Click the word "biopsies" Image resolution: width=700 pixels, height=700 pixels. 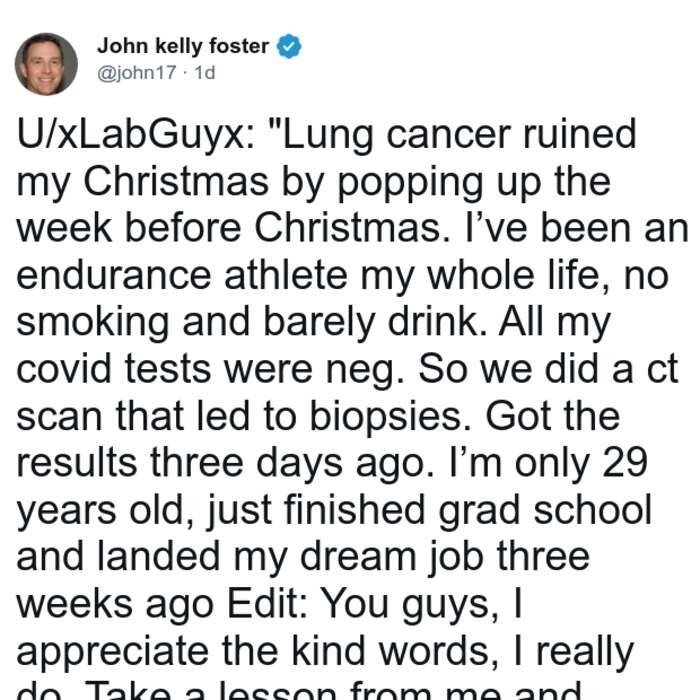[385, 417]
